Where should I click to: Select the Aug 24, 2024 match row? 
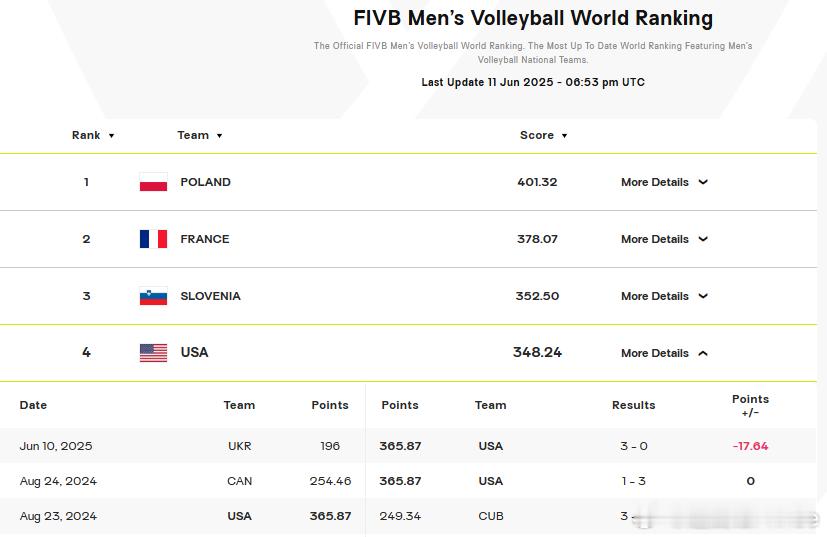pos(58,481)
